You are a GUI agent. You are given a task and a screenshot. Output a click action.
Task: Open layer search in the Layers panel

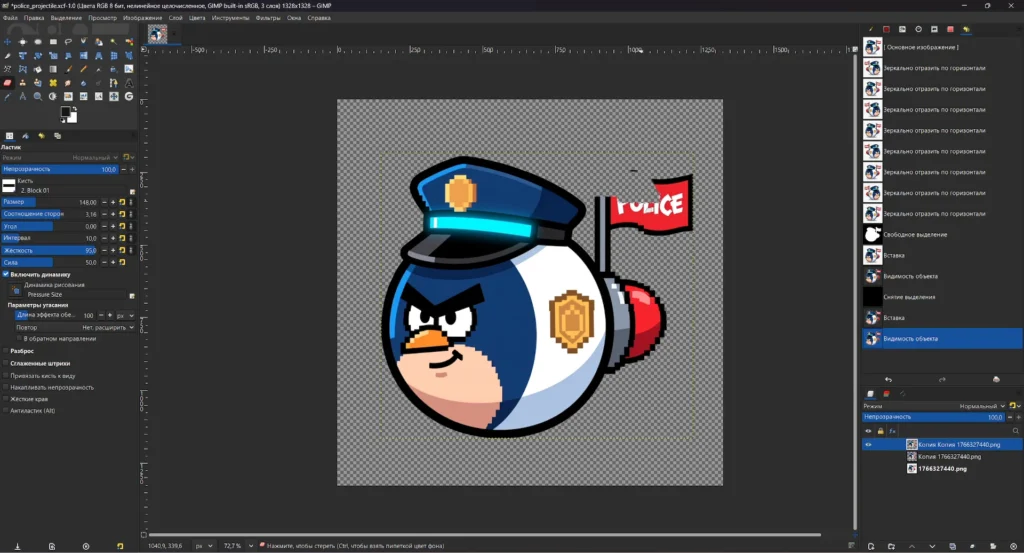click(1016, 431)
